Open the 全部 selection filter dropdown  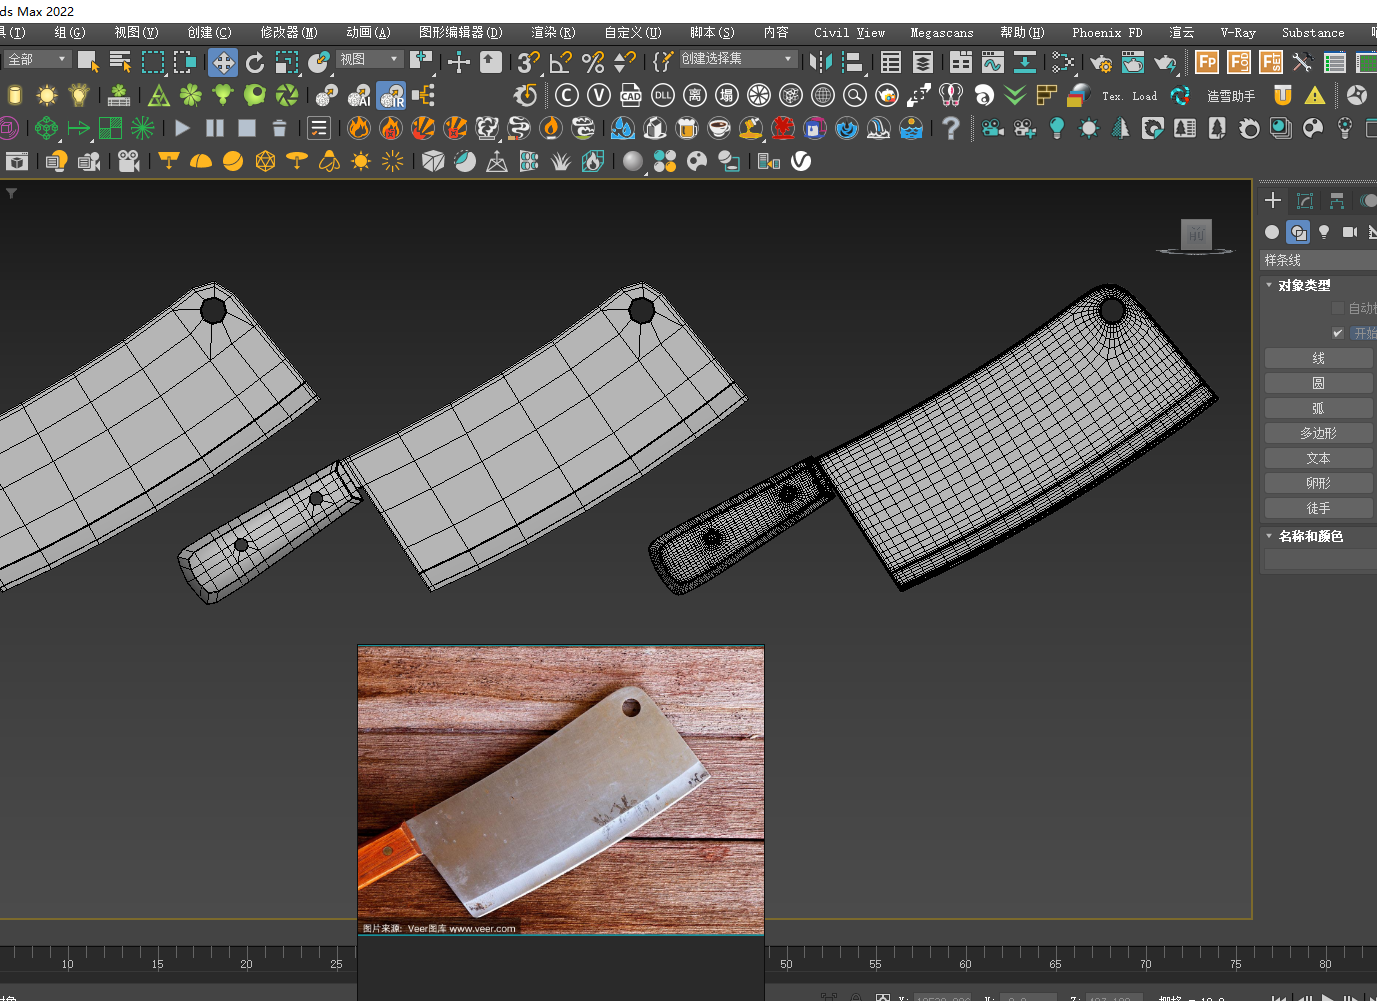[37, 60]
